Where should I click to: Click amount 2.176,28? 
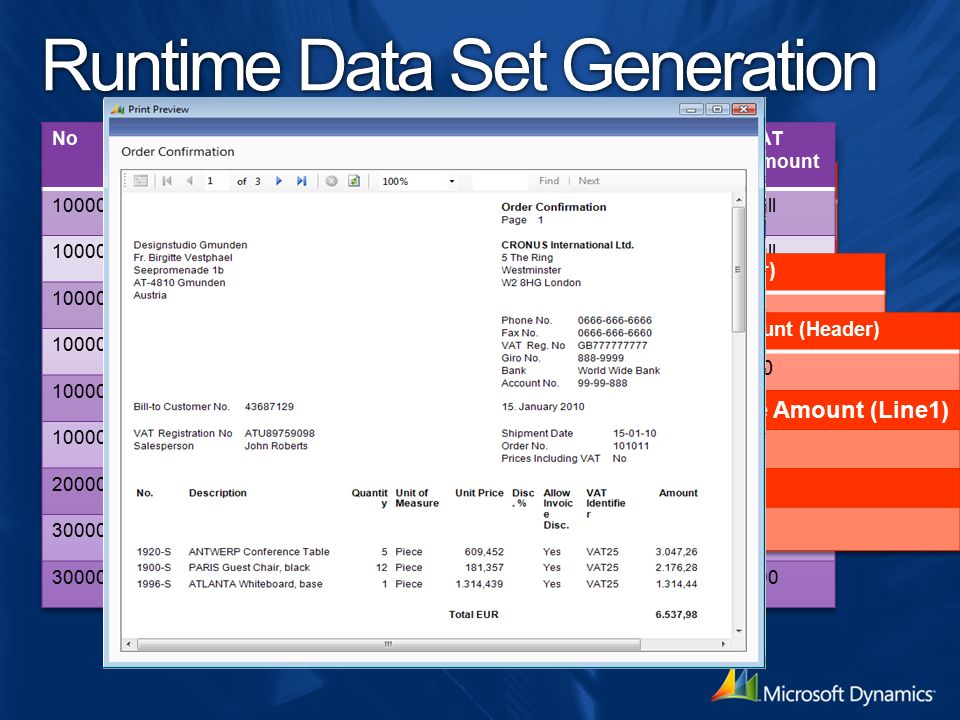pos(677,568)
